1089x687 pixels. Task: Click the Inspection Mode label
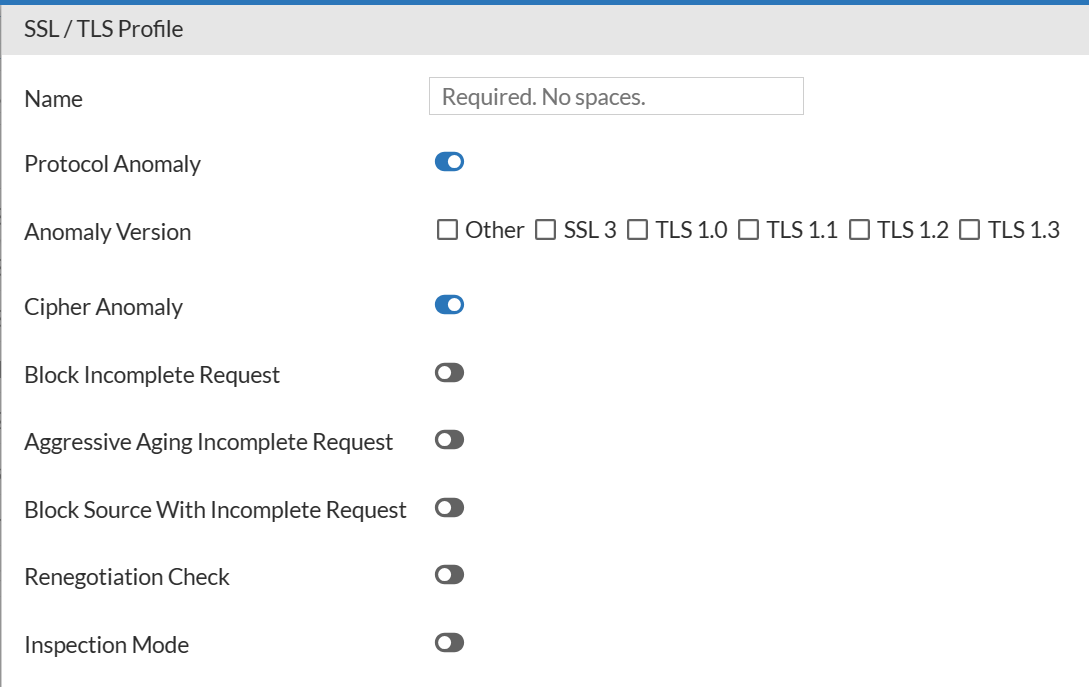point(106,644)
